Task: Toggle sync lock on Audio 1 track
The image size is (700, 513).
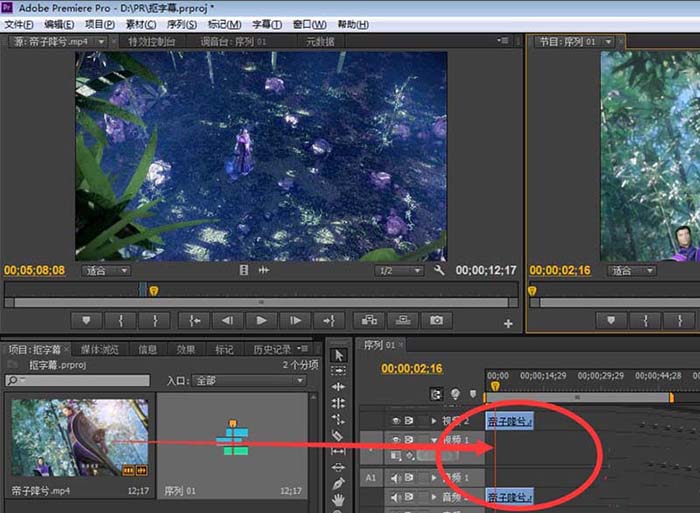Action: (408, 478)
